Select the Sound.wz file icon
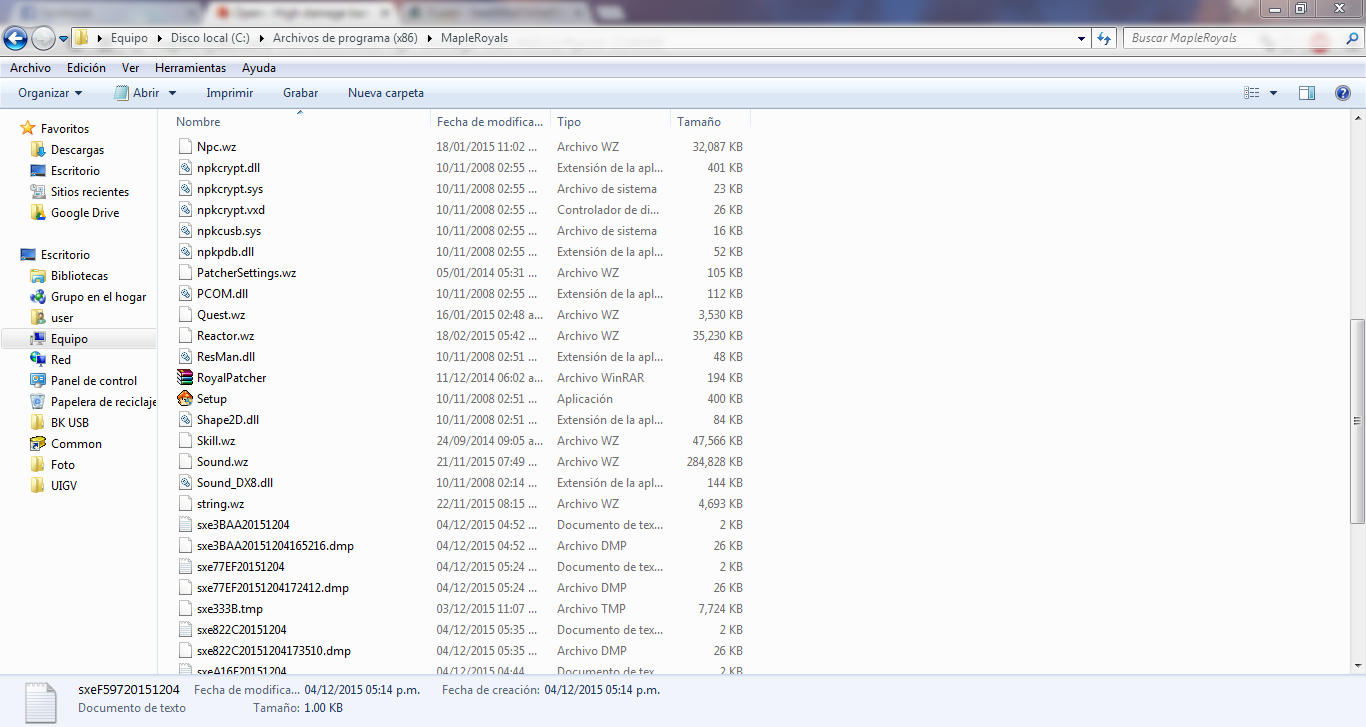 click(185, 461)
